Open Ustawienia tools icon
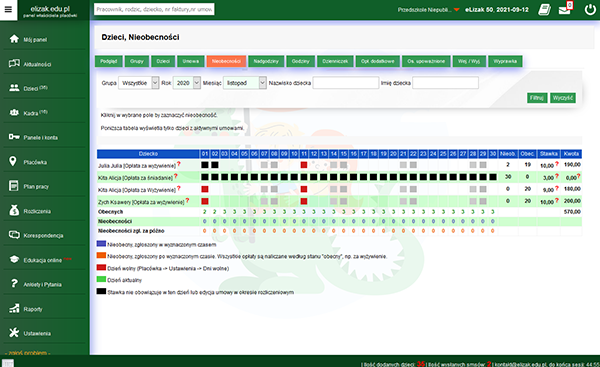Viewport: 600px width, 367px height. pyautogui.click(x=14, y=333)
